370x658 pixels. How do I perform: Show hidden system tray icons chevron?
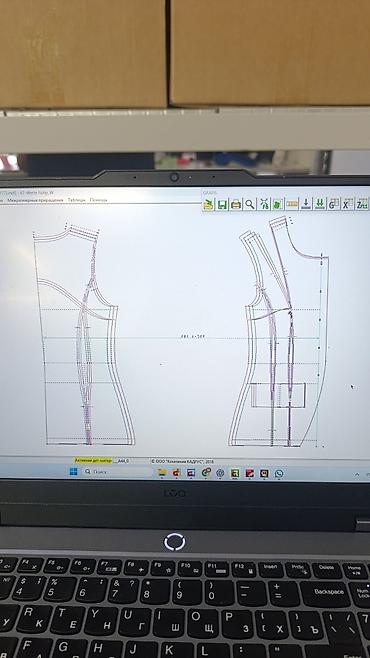[x=357, y=475]
